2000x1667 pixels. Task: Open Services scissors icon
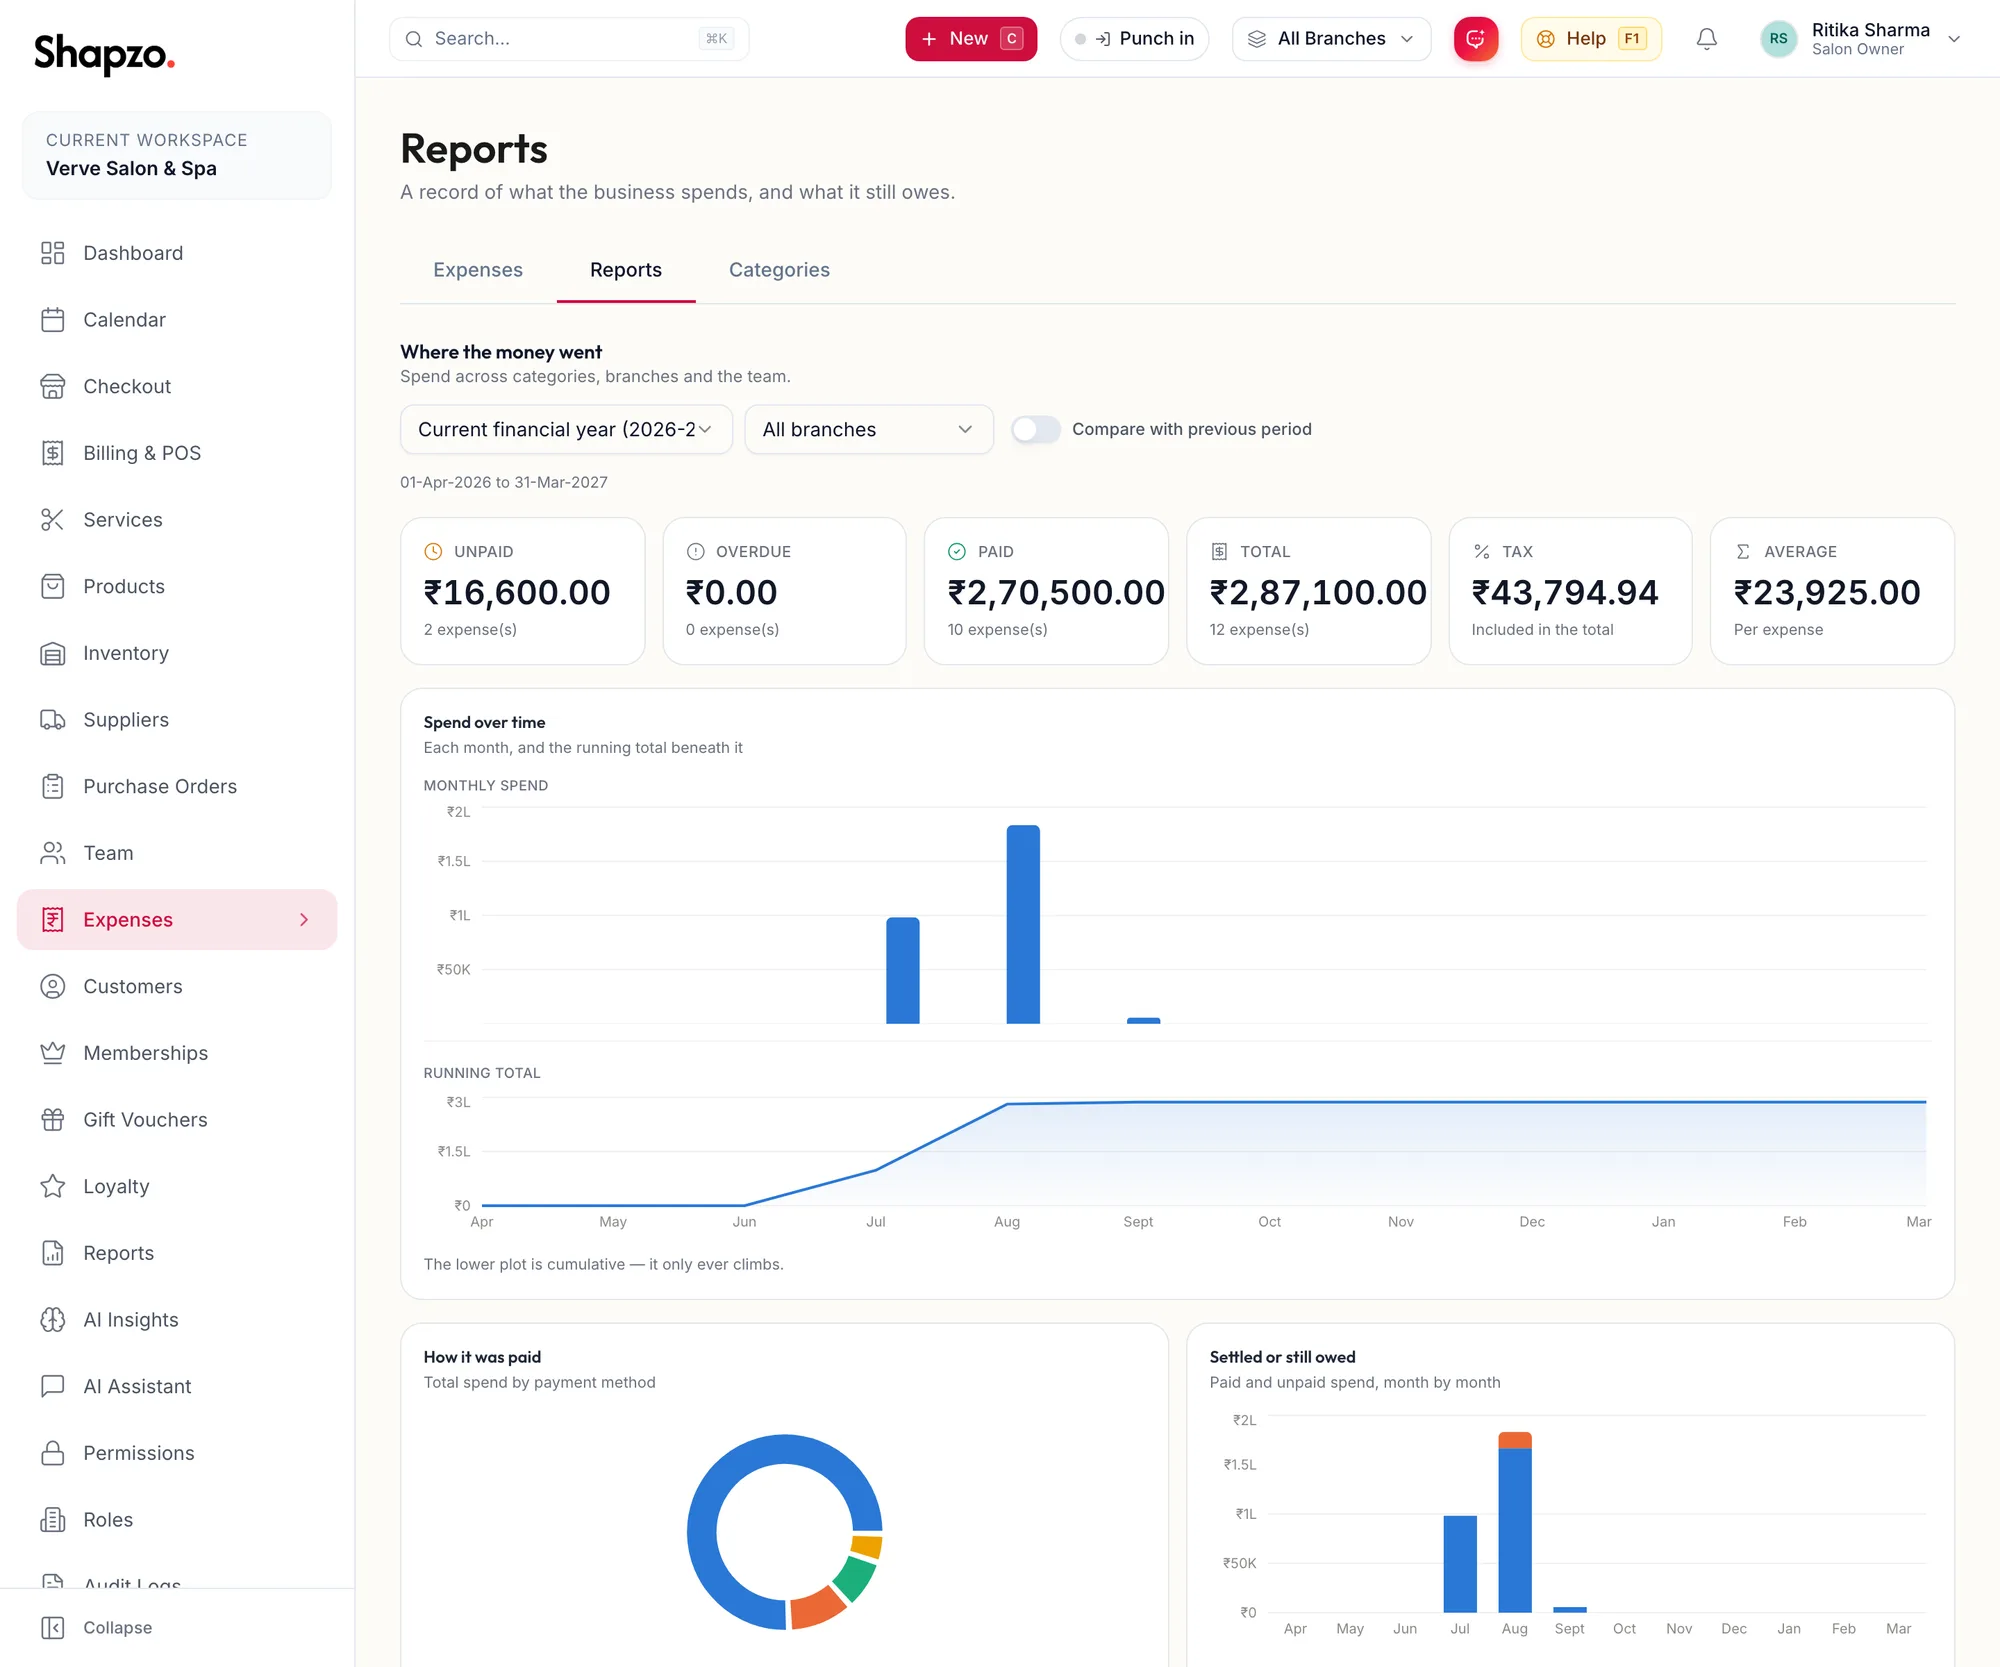tap(52, 520)
